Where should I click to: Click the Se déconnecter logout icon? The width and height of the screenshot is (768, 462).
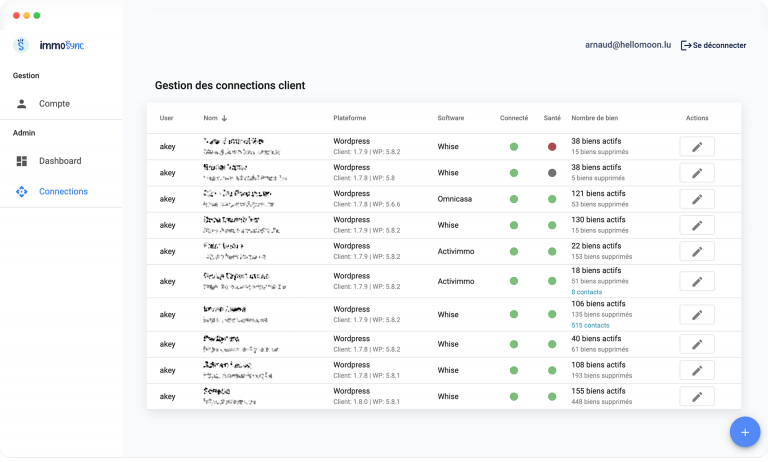[686, 45]
